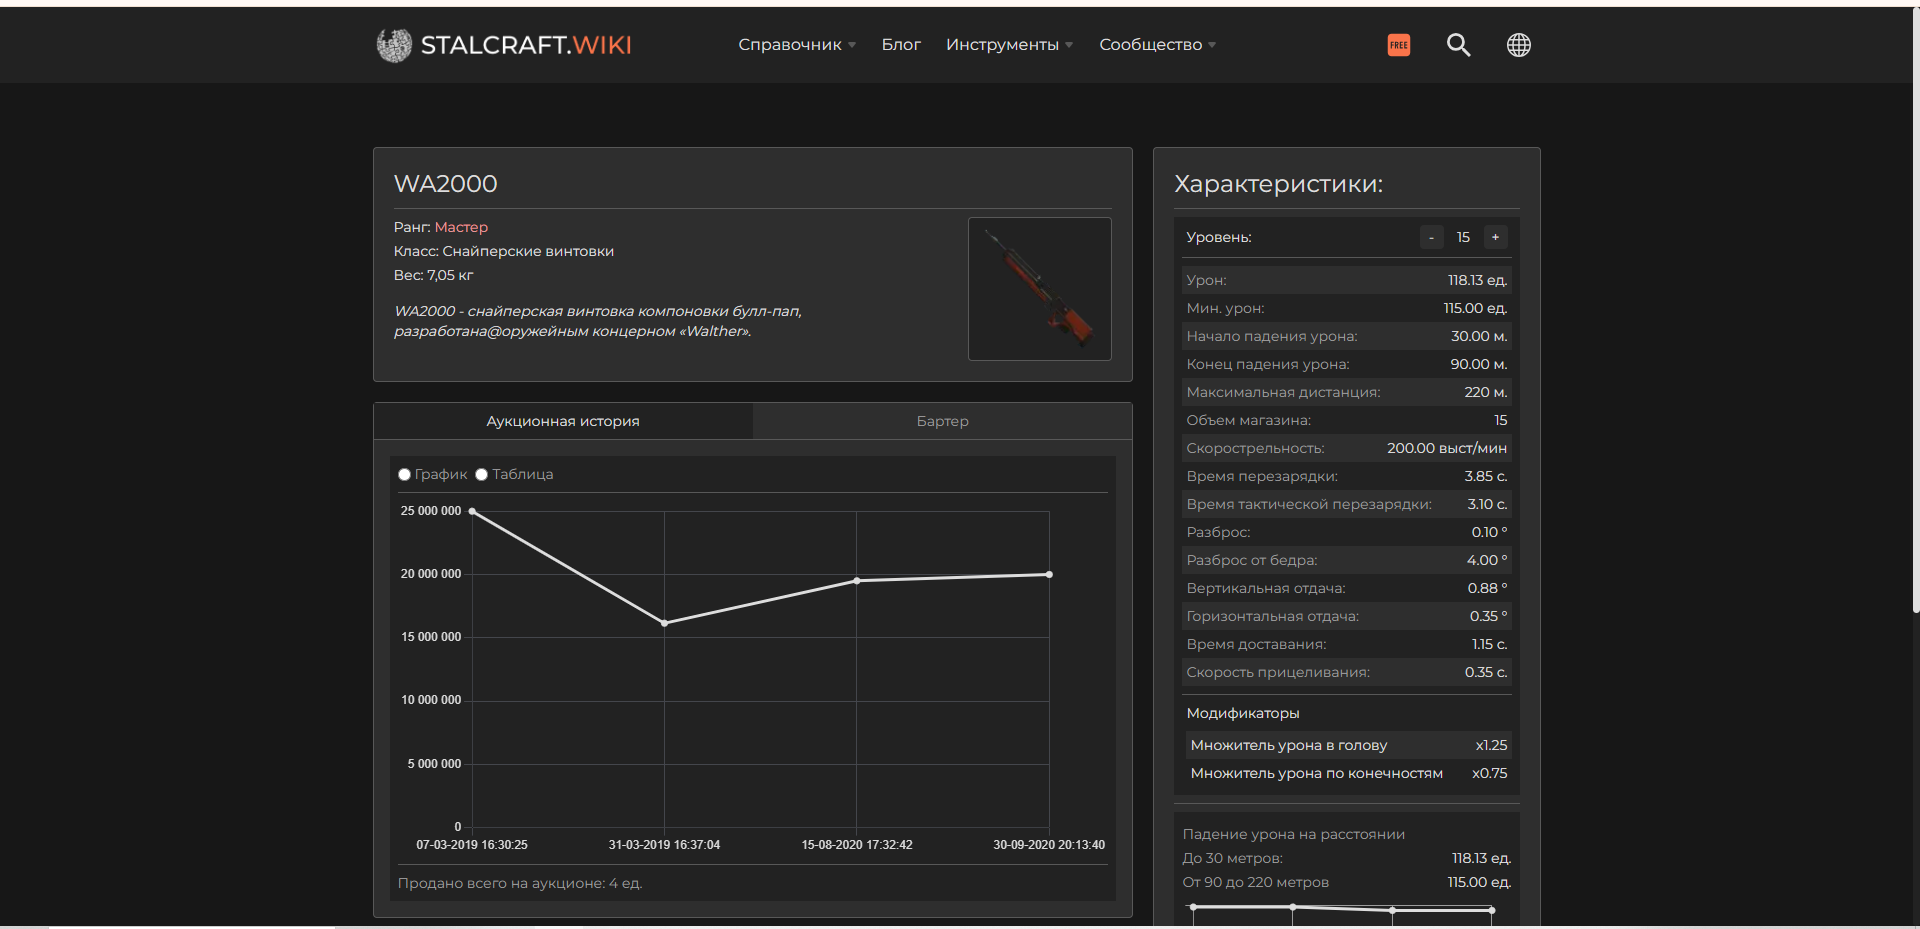This screenshot has height=929, width=1920.
Task: Click the level value field 15
Action: click(x=1463, y=237)
